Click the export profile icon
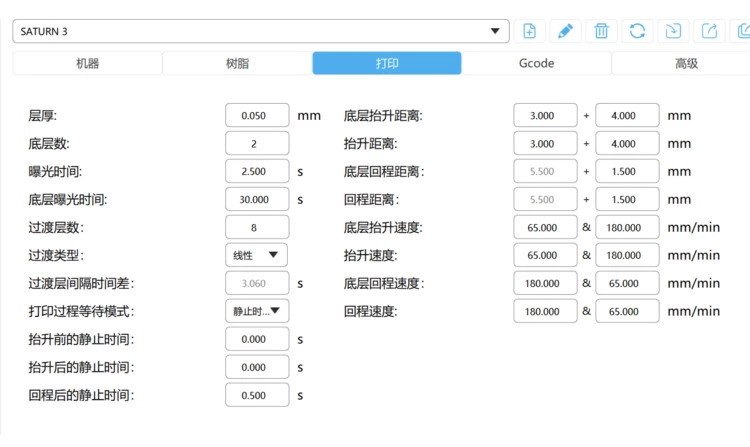This screenshot has width=750, height=447. click(x=710, y=31)
